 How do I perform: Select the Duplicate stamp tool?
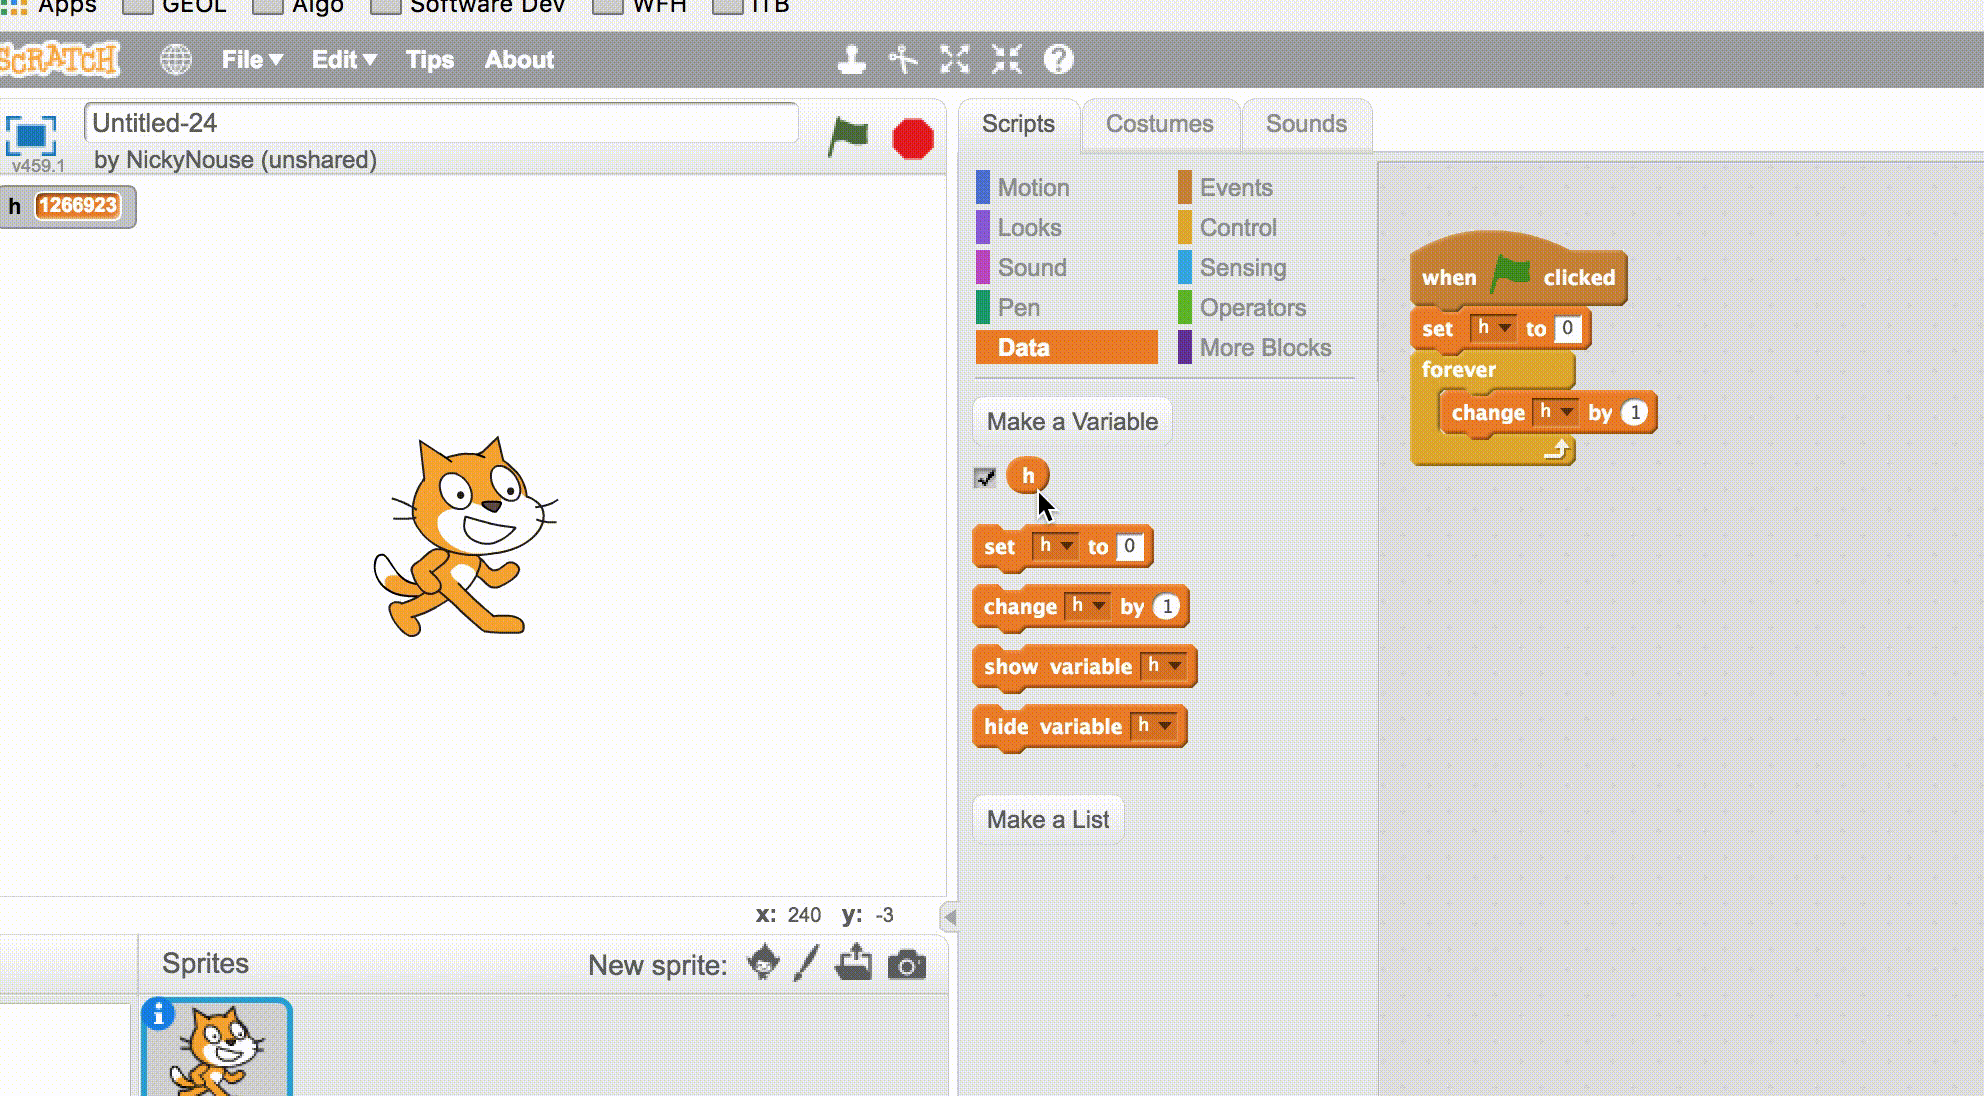pos(851,60)
